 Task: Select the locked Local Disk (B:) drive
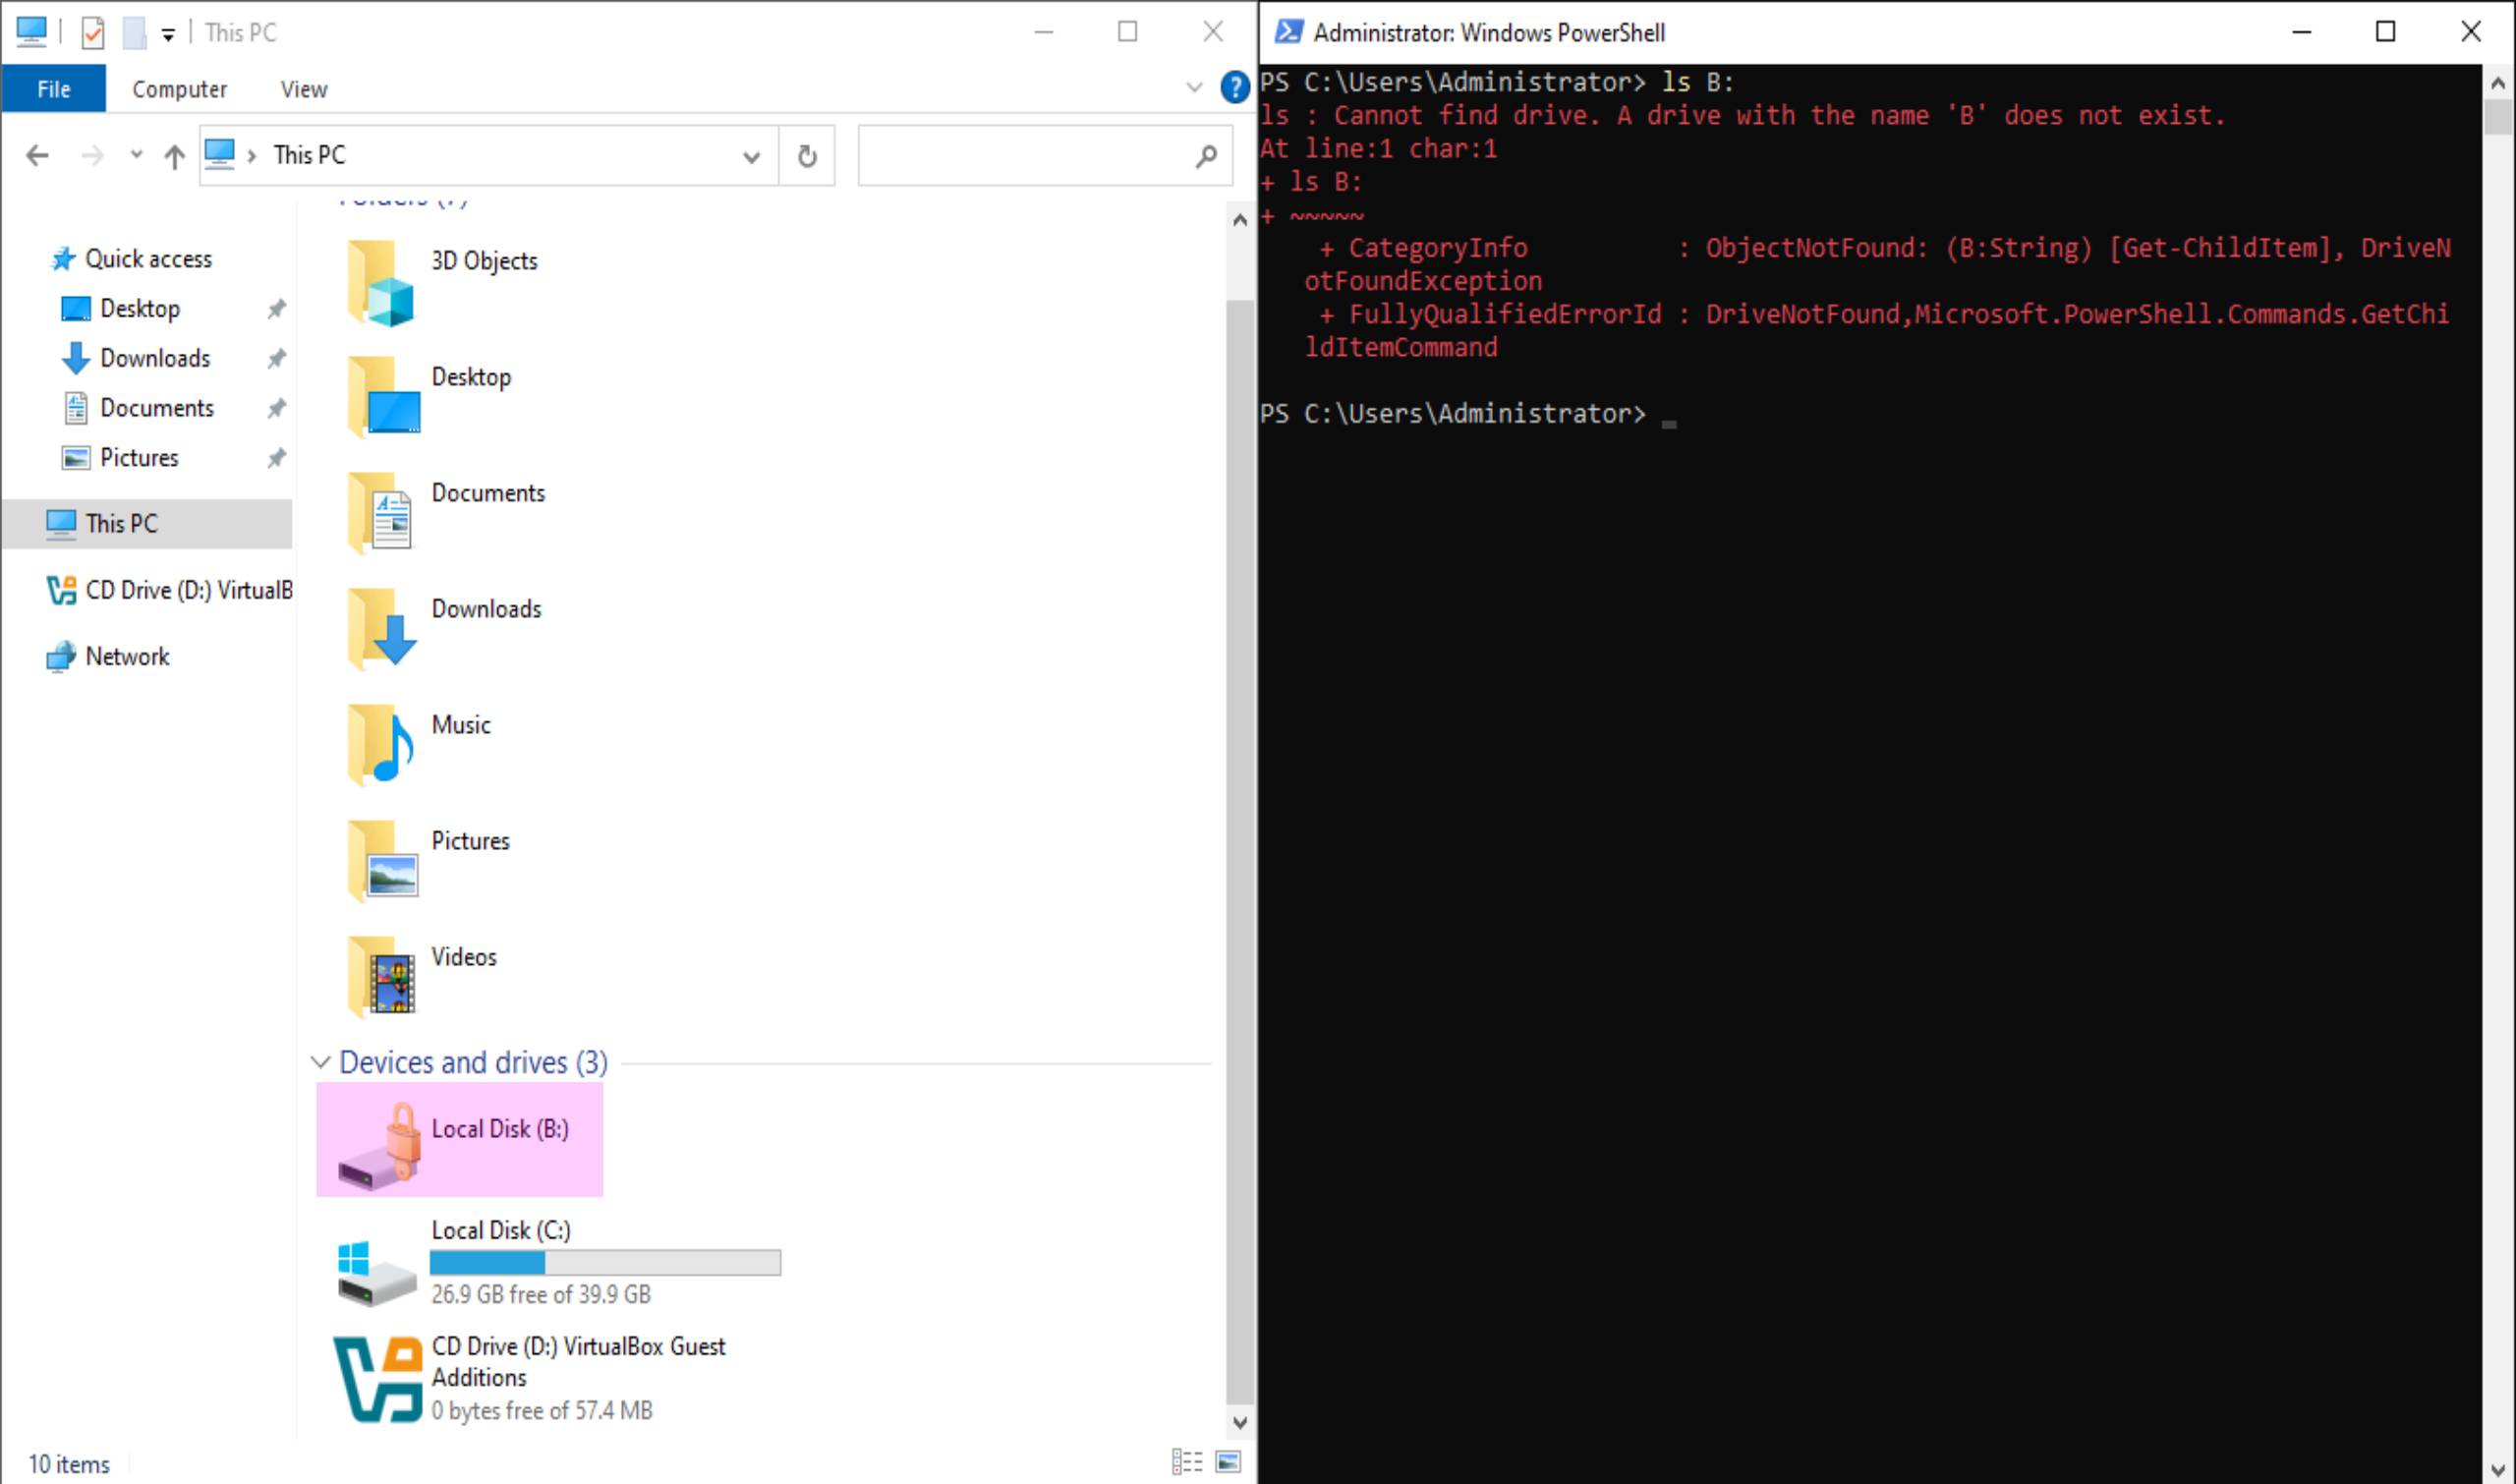[x=459, y=1140]
